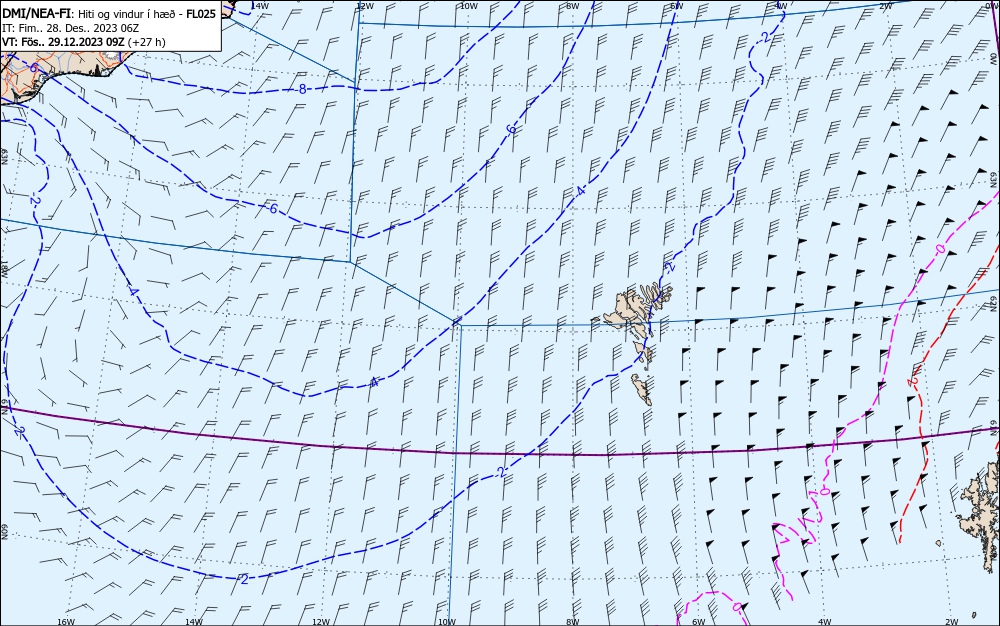Image resolution: width=1000 pixels, height=626 pixels.
Task: Click the '10W' label on the bottom axis
Action: (x=447, y=622)
